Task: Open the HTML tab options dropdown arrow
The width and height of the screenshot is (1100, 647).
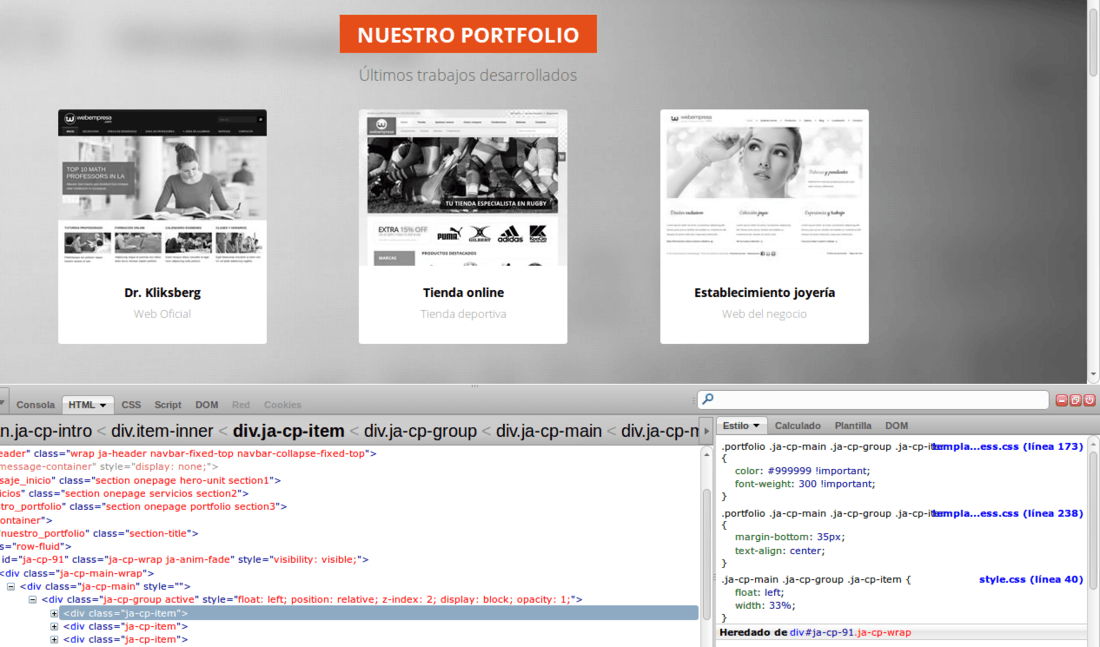Action: click(x=103, y=406)
